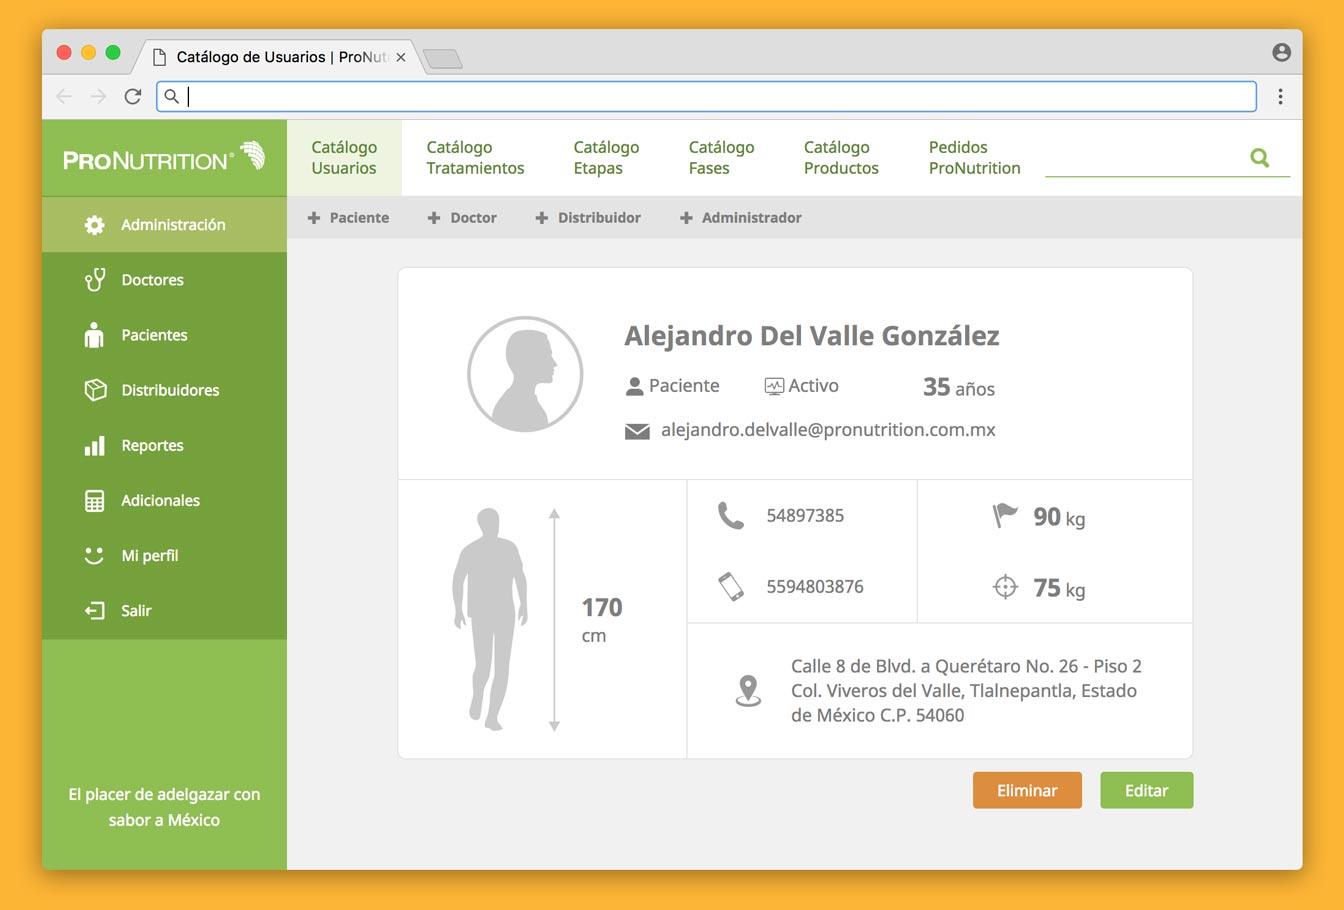Click the location pin address icon
1344x910 pixels.
748,690
